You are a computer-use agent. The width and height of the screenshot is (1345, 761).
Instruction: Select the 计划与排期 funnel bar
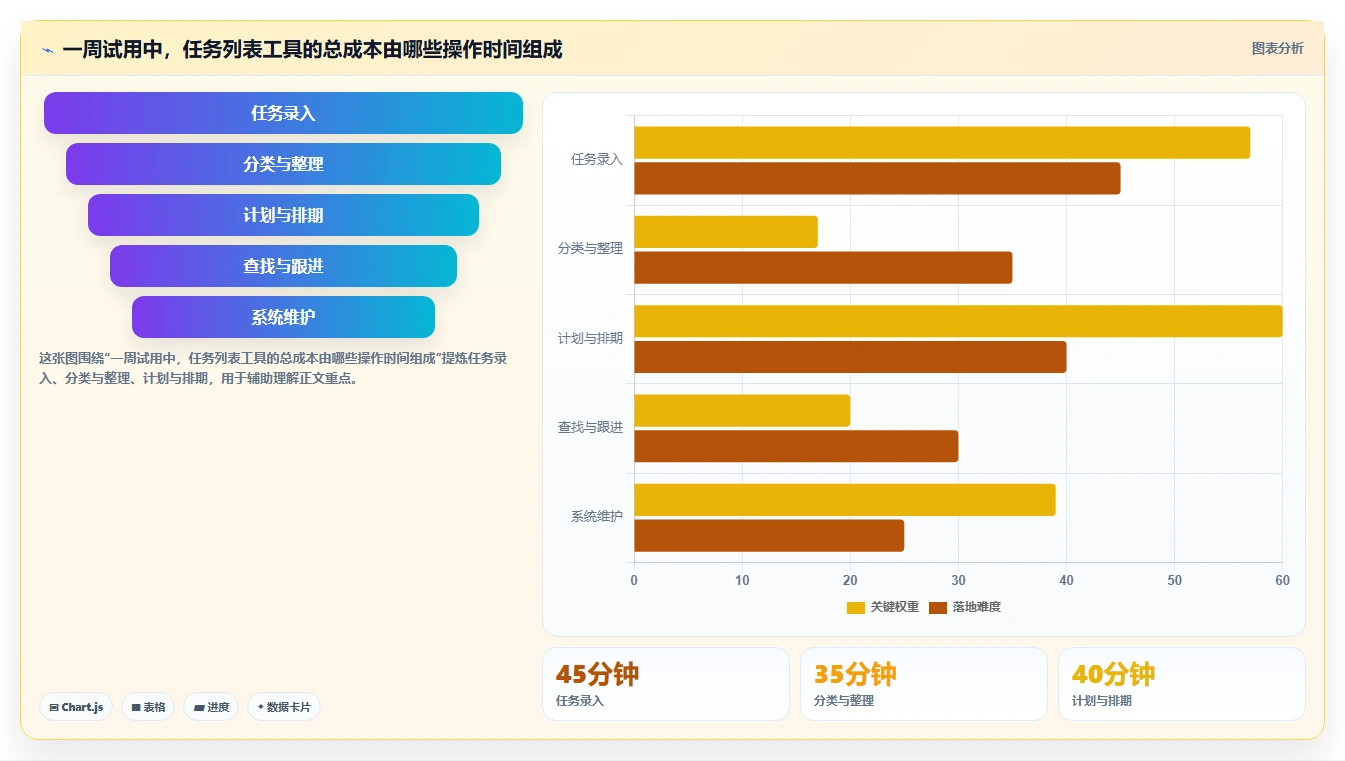(283, 215)
